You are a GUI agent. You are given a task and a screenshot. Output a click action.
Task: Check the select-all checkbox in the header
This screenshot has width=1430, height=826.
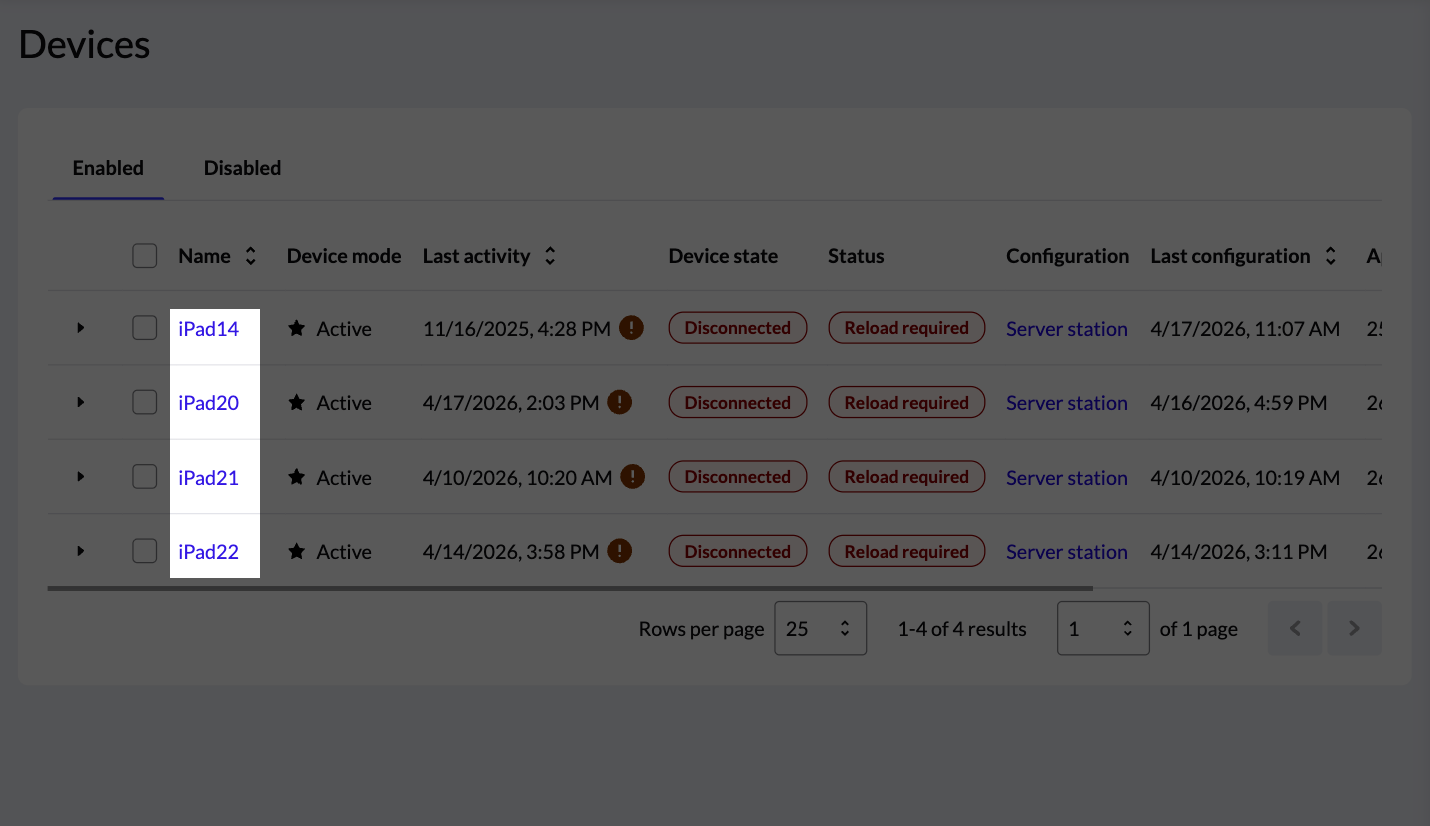click(x=144, y=256)
